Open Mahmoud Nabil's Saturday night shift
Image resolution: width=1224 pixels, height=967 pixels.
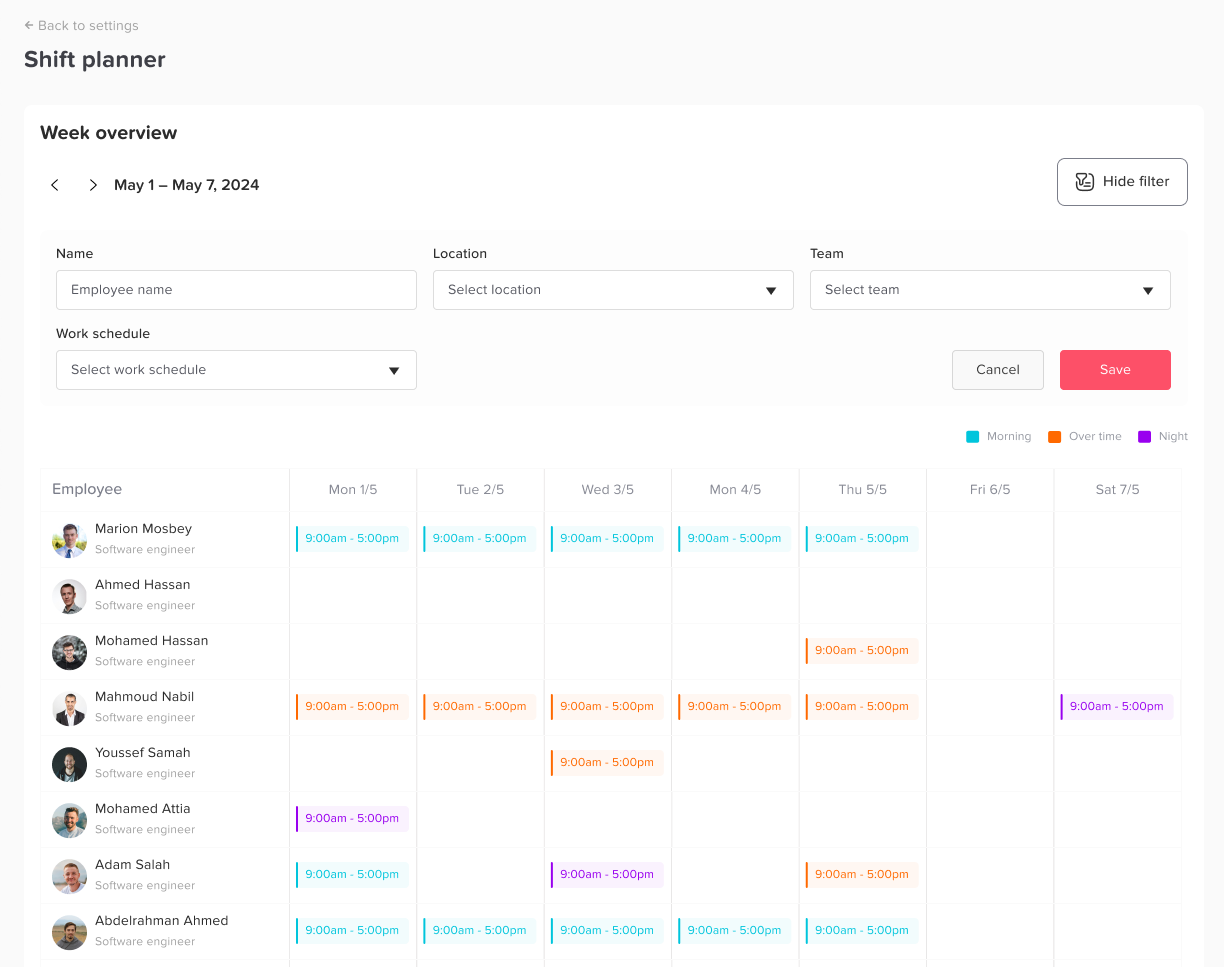(x=1116, y=707)
